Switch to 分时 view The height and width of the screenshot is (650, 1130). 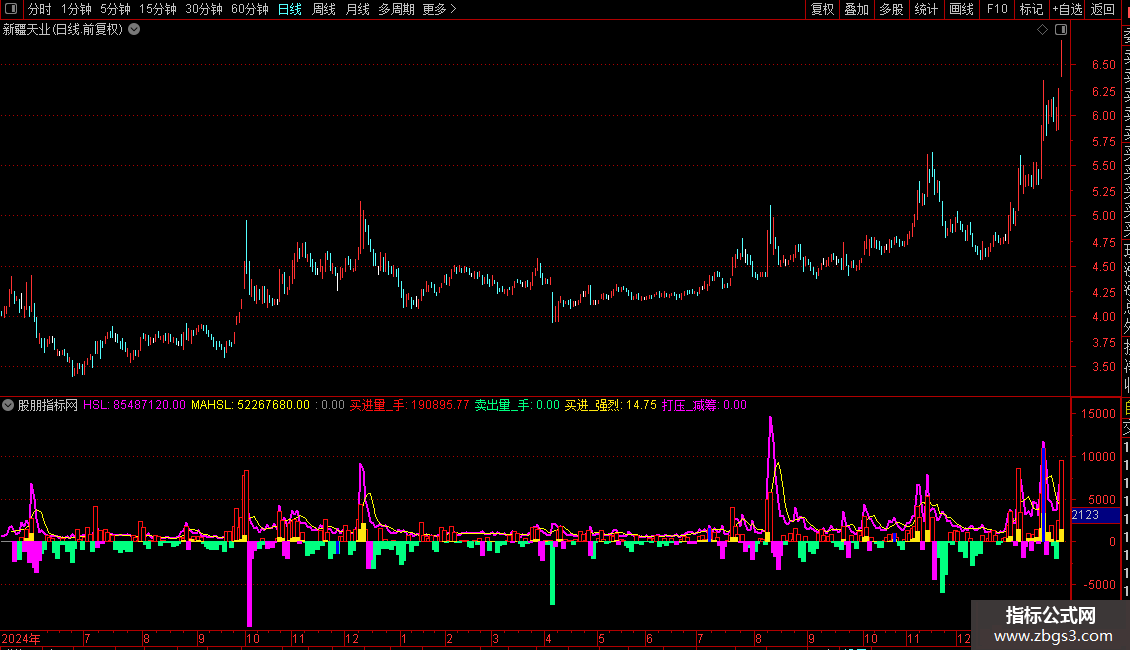[x=40, y=9]
